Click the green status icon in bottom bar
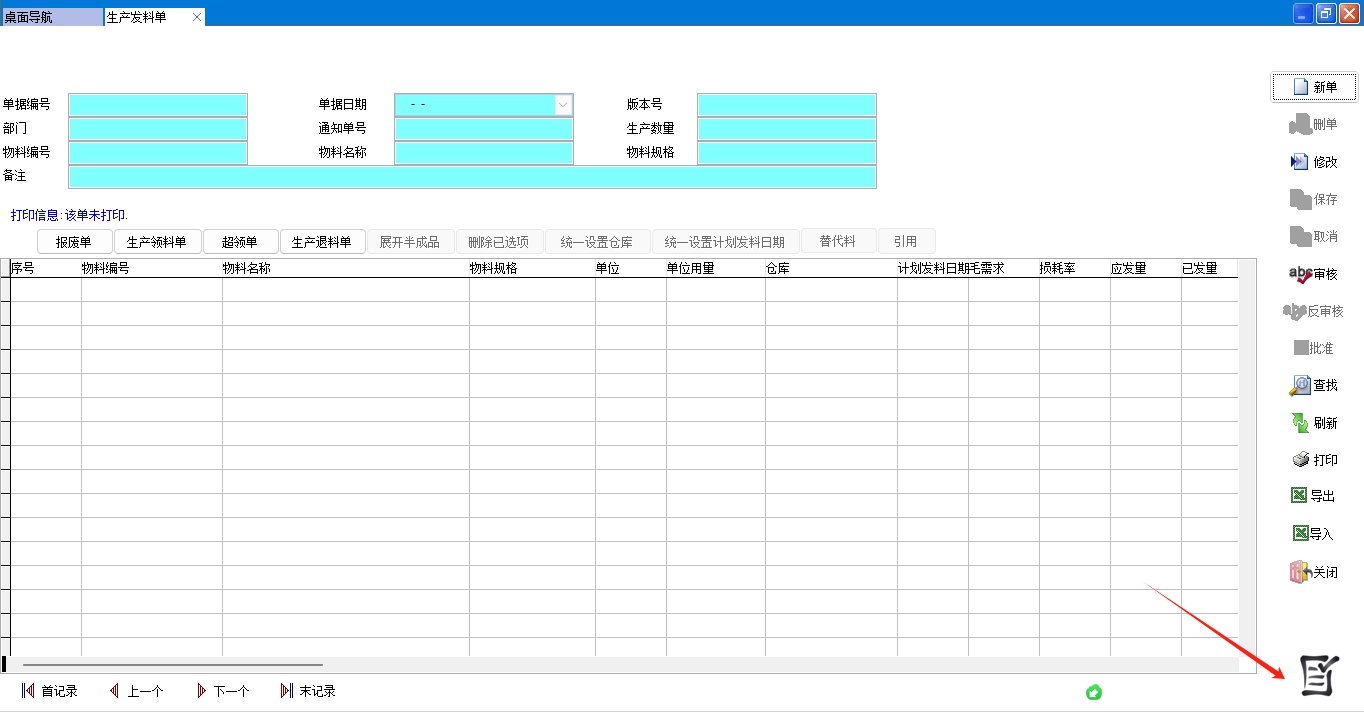This screenshot has height=712, width=1364. click(1094, 692)
